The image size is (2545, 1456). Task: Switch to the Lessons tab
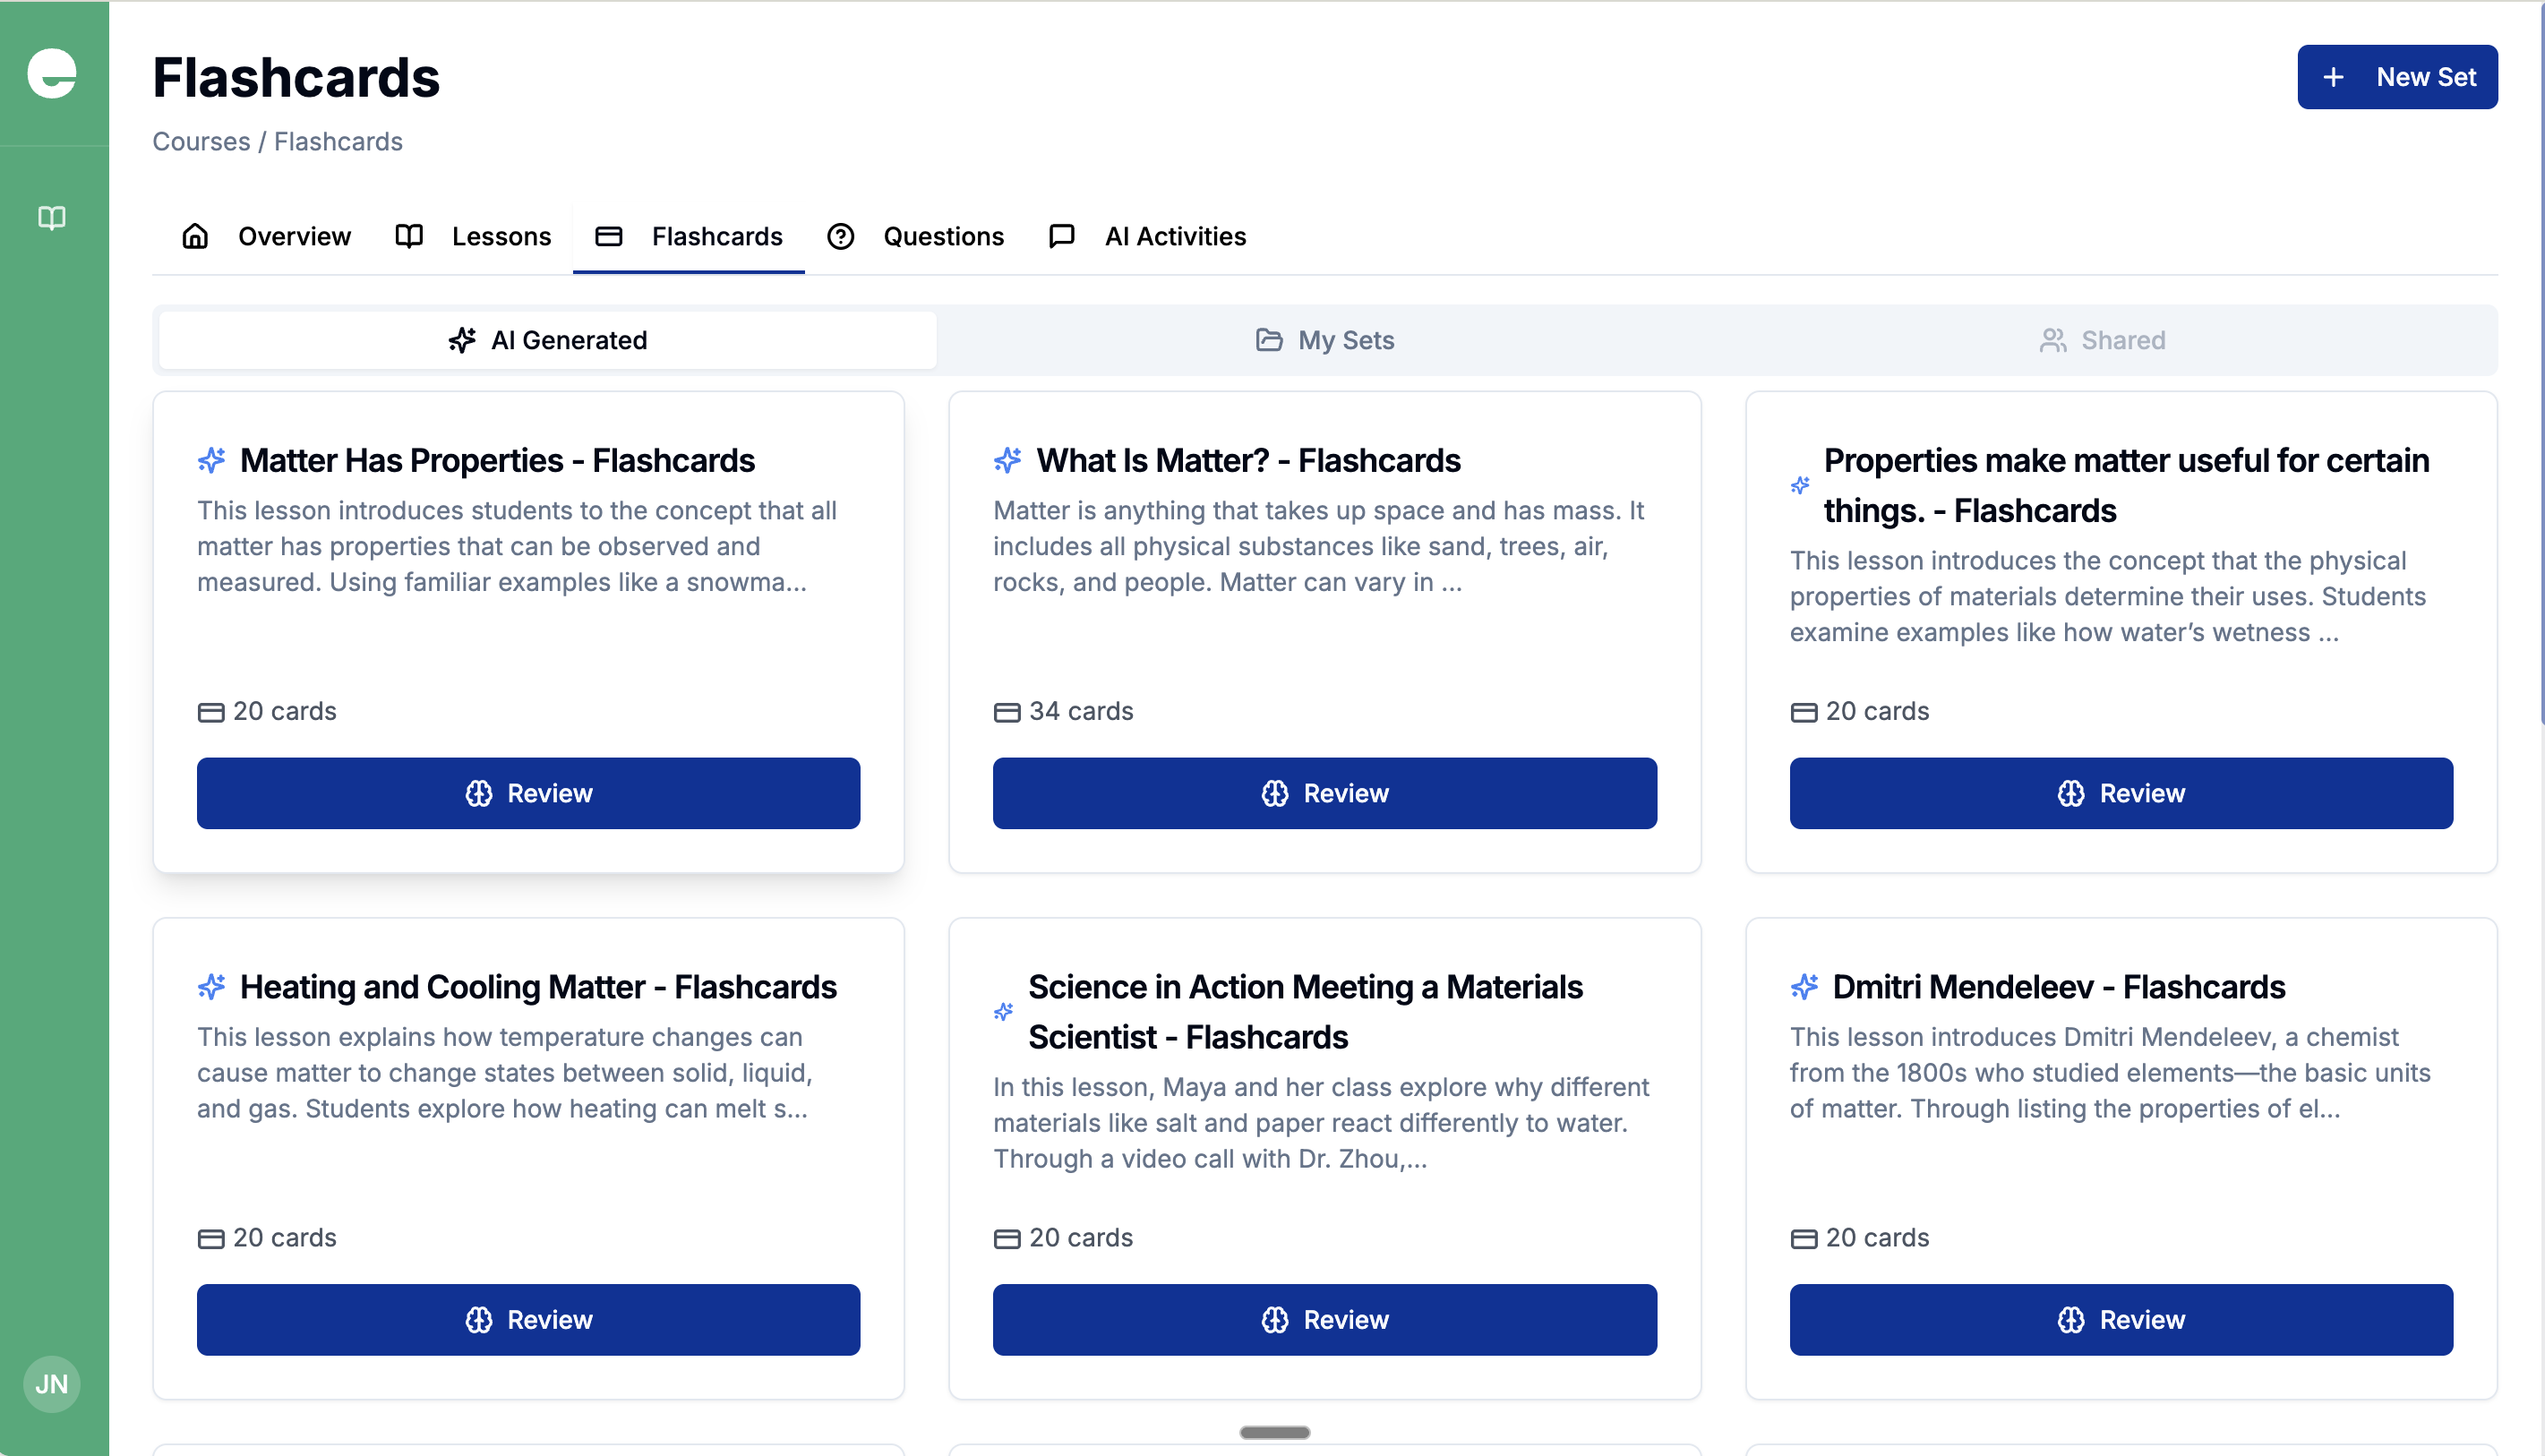[473, 236]
